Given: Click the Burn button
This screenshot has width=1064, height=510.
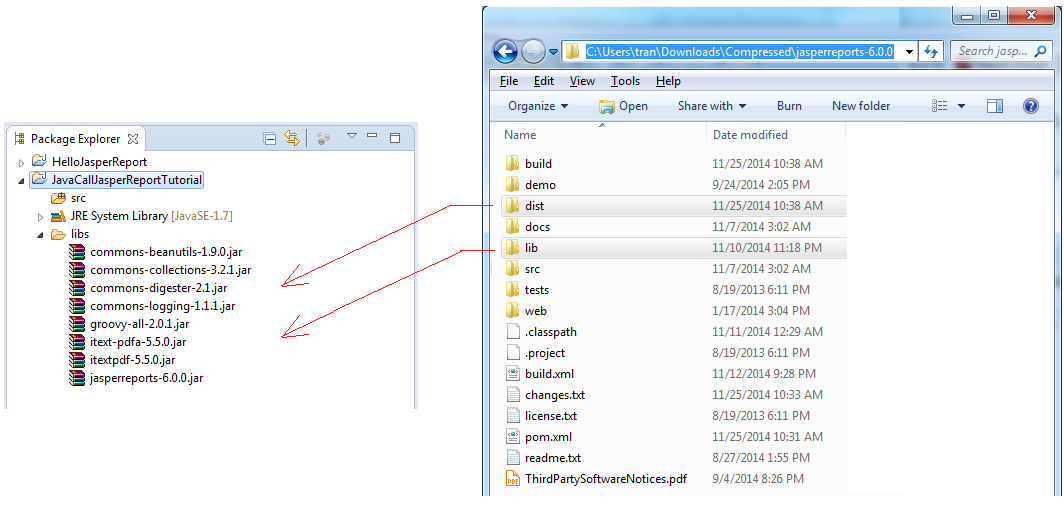Looking at the screenshot, I should coord(789,106).
